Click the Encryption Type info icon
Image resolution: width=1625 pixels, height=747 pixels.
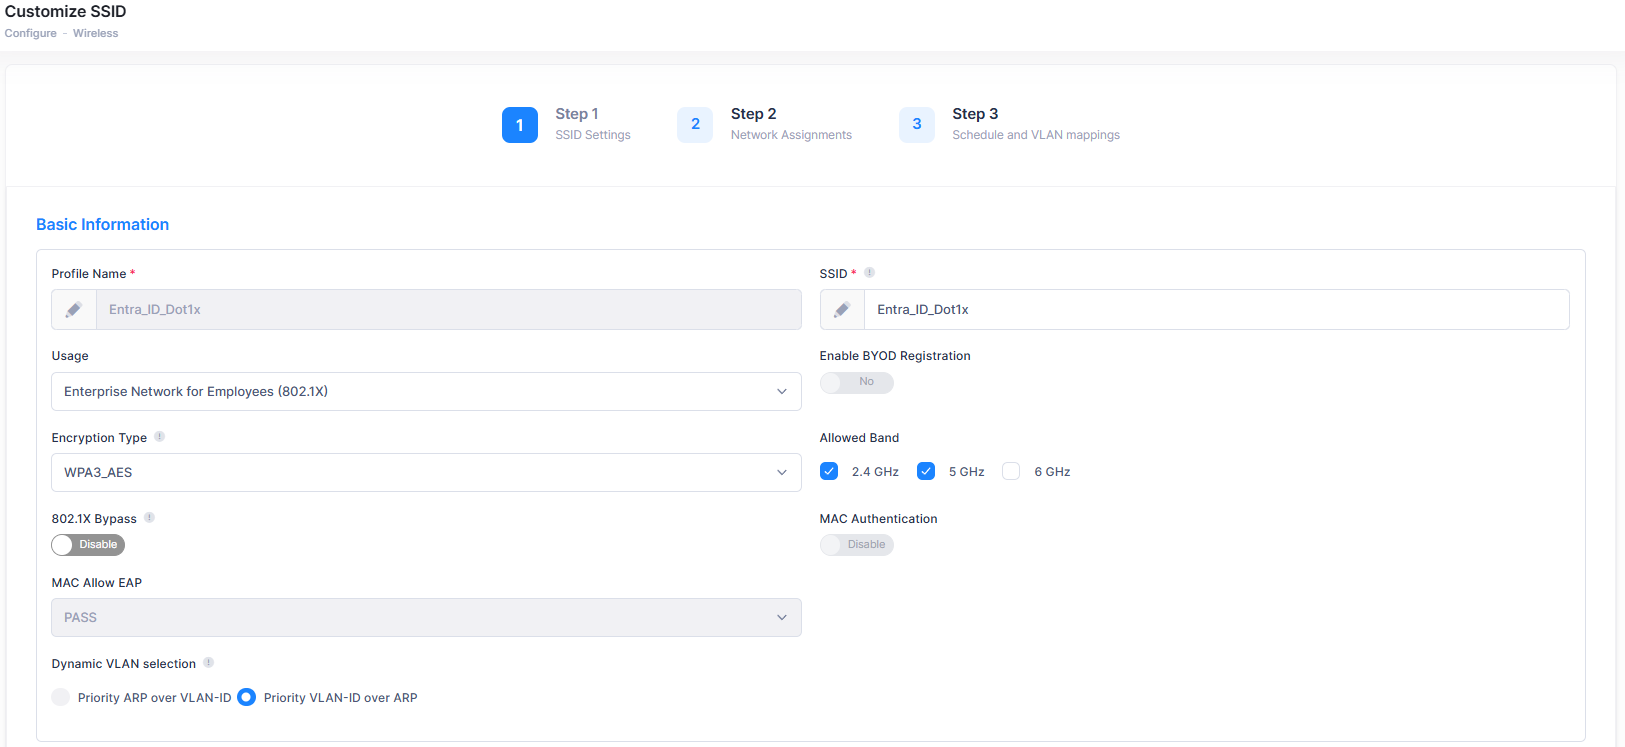tap(159, 437)
